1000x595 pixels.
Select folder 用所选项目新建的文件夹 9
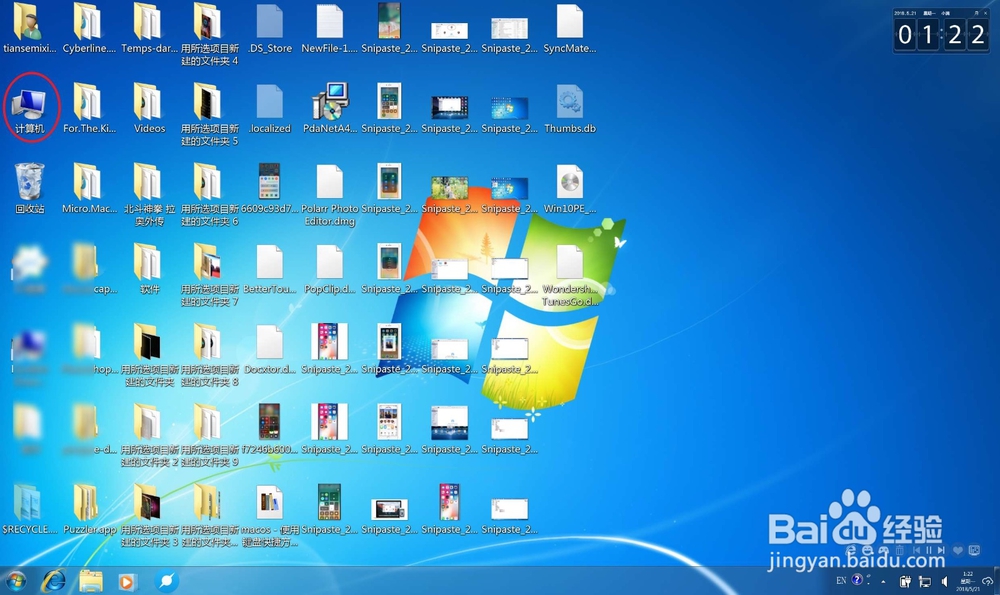tap(210, 436)
